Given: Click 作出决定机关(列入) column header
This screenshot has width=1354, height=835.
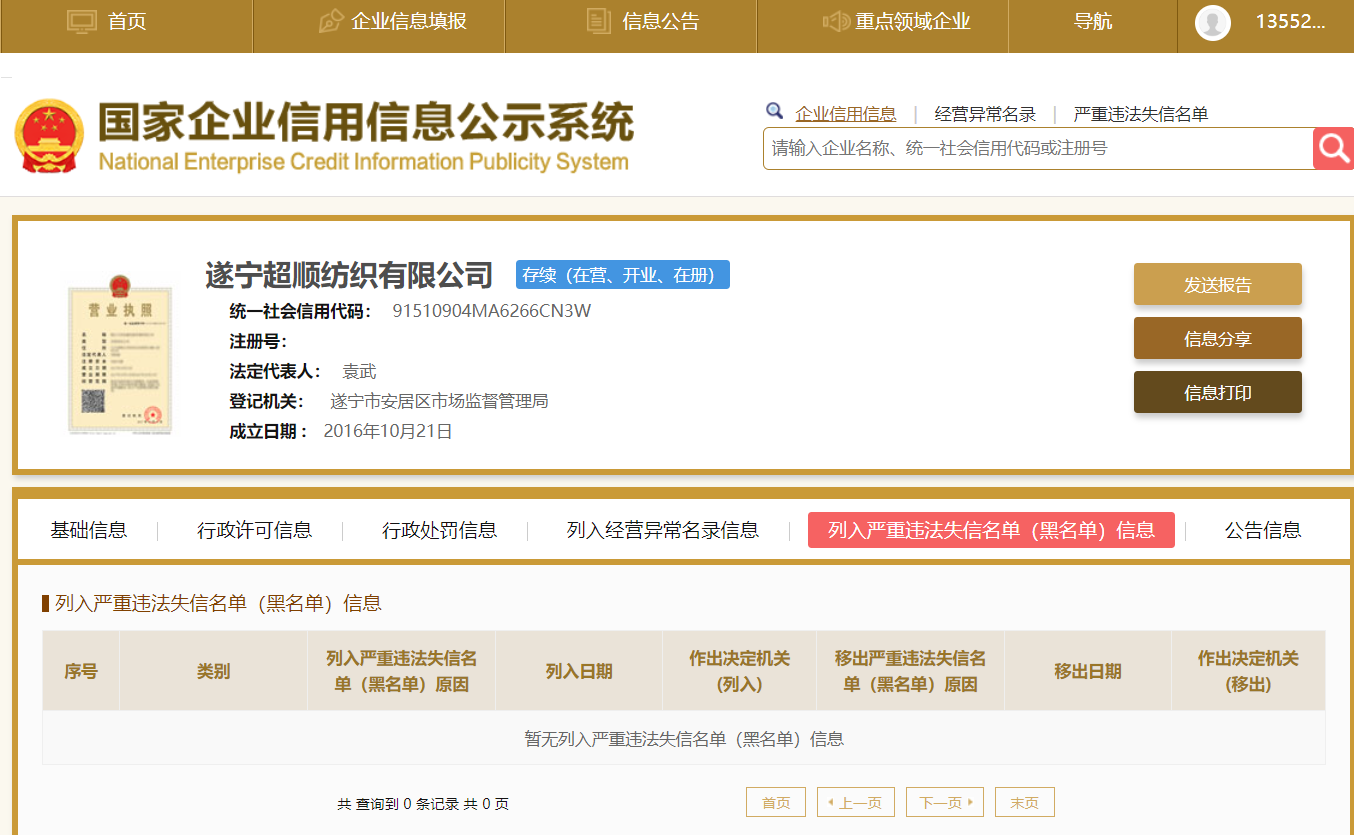Looking at the screenshot, I should pyautogui.click(x=740, y=671).
